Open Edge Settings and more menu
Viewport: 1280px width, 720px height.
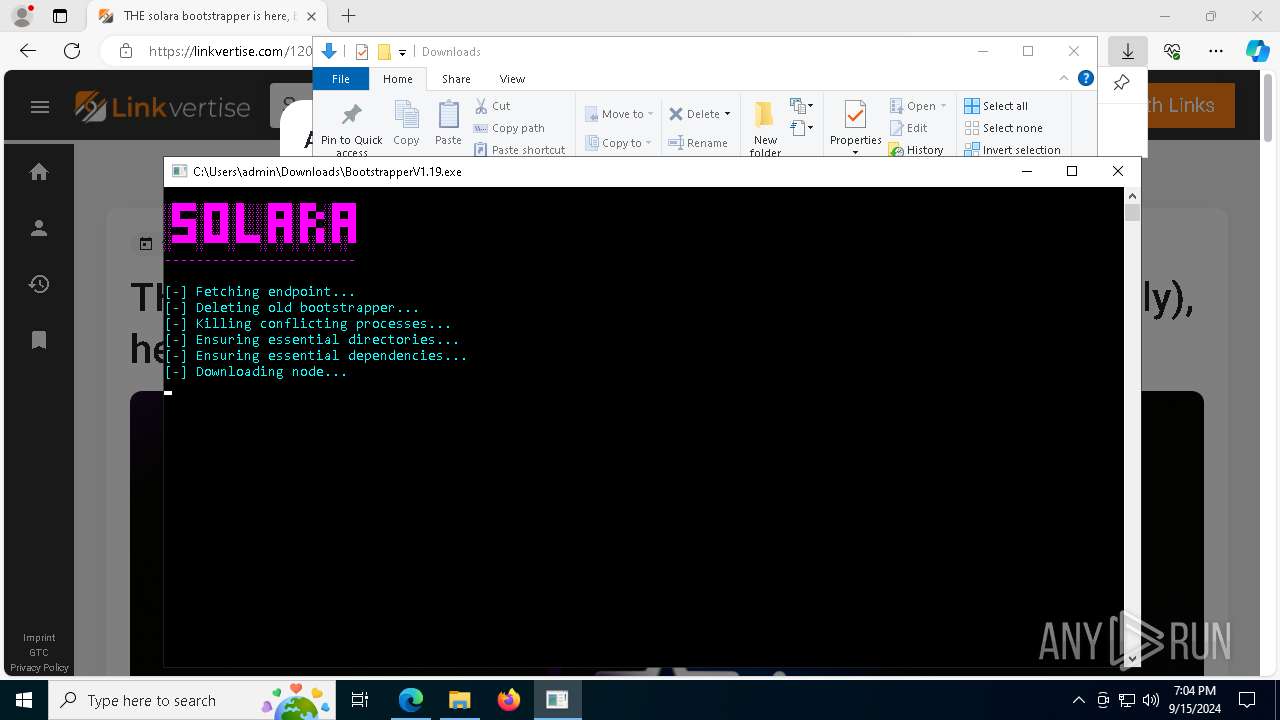(1216, 51)
